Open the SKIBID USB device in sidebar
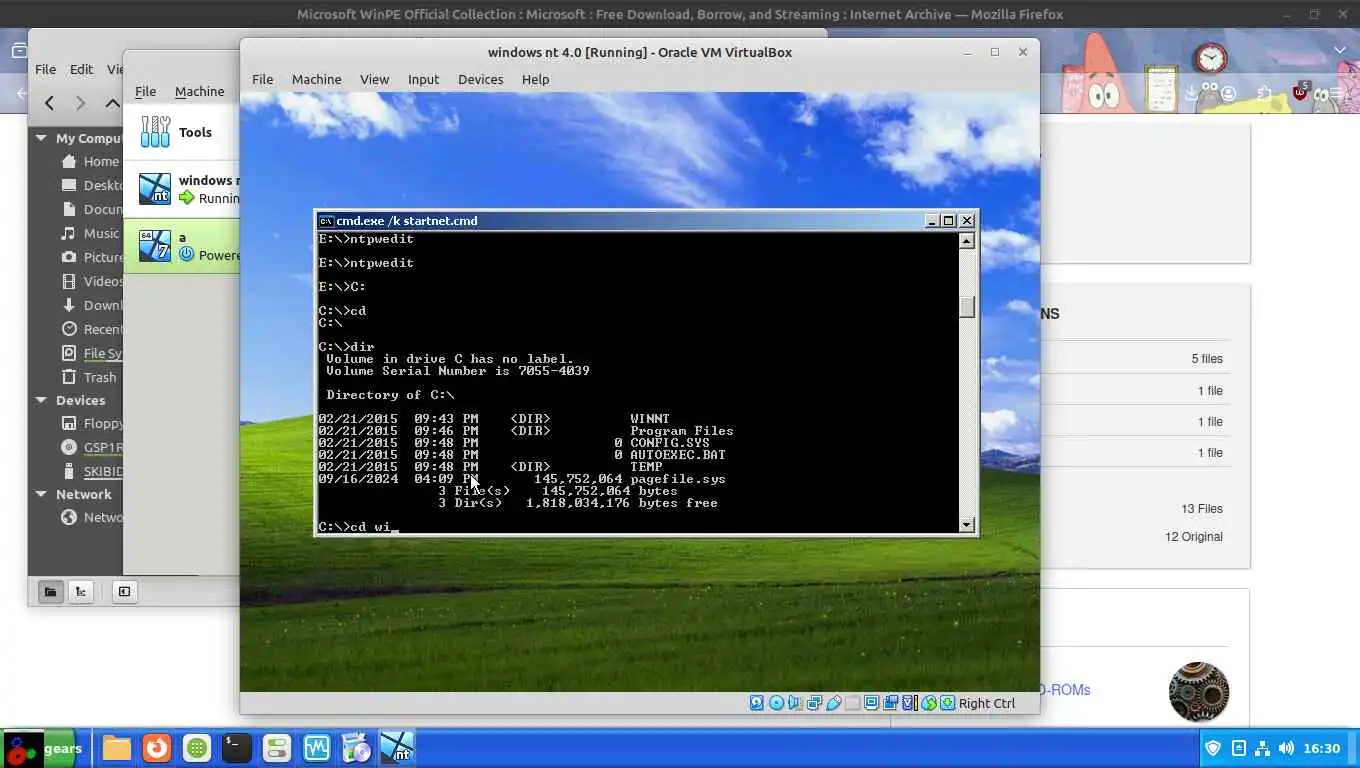Screen dimensions: 1360x768 (90, 471)
